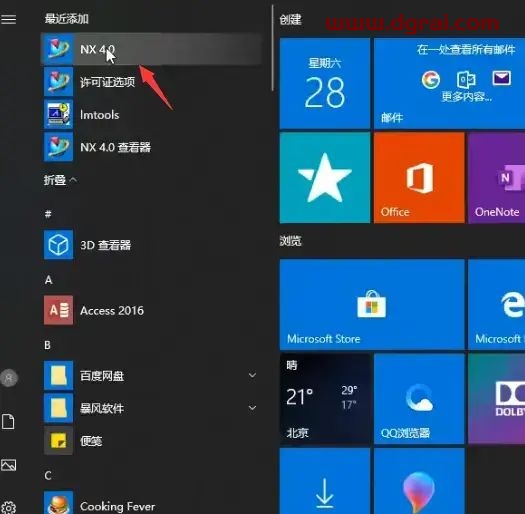
Task: Open the NX 4.0 查看器 icon
Action: click(58, 147)
